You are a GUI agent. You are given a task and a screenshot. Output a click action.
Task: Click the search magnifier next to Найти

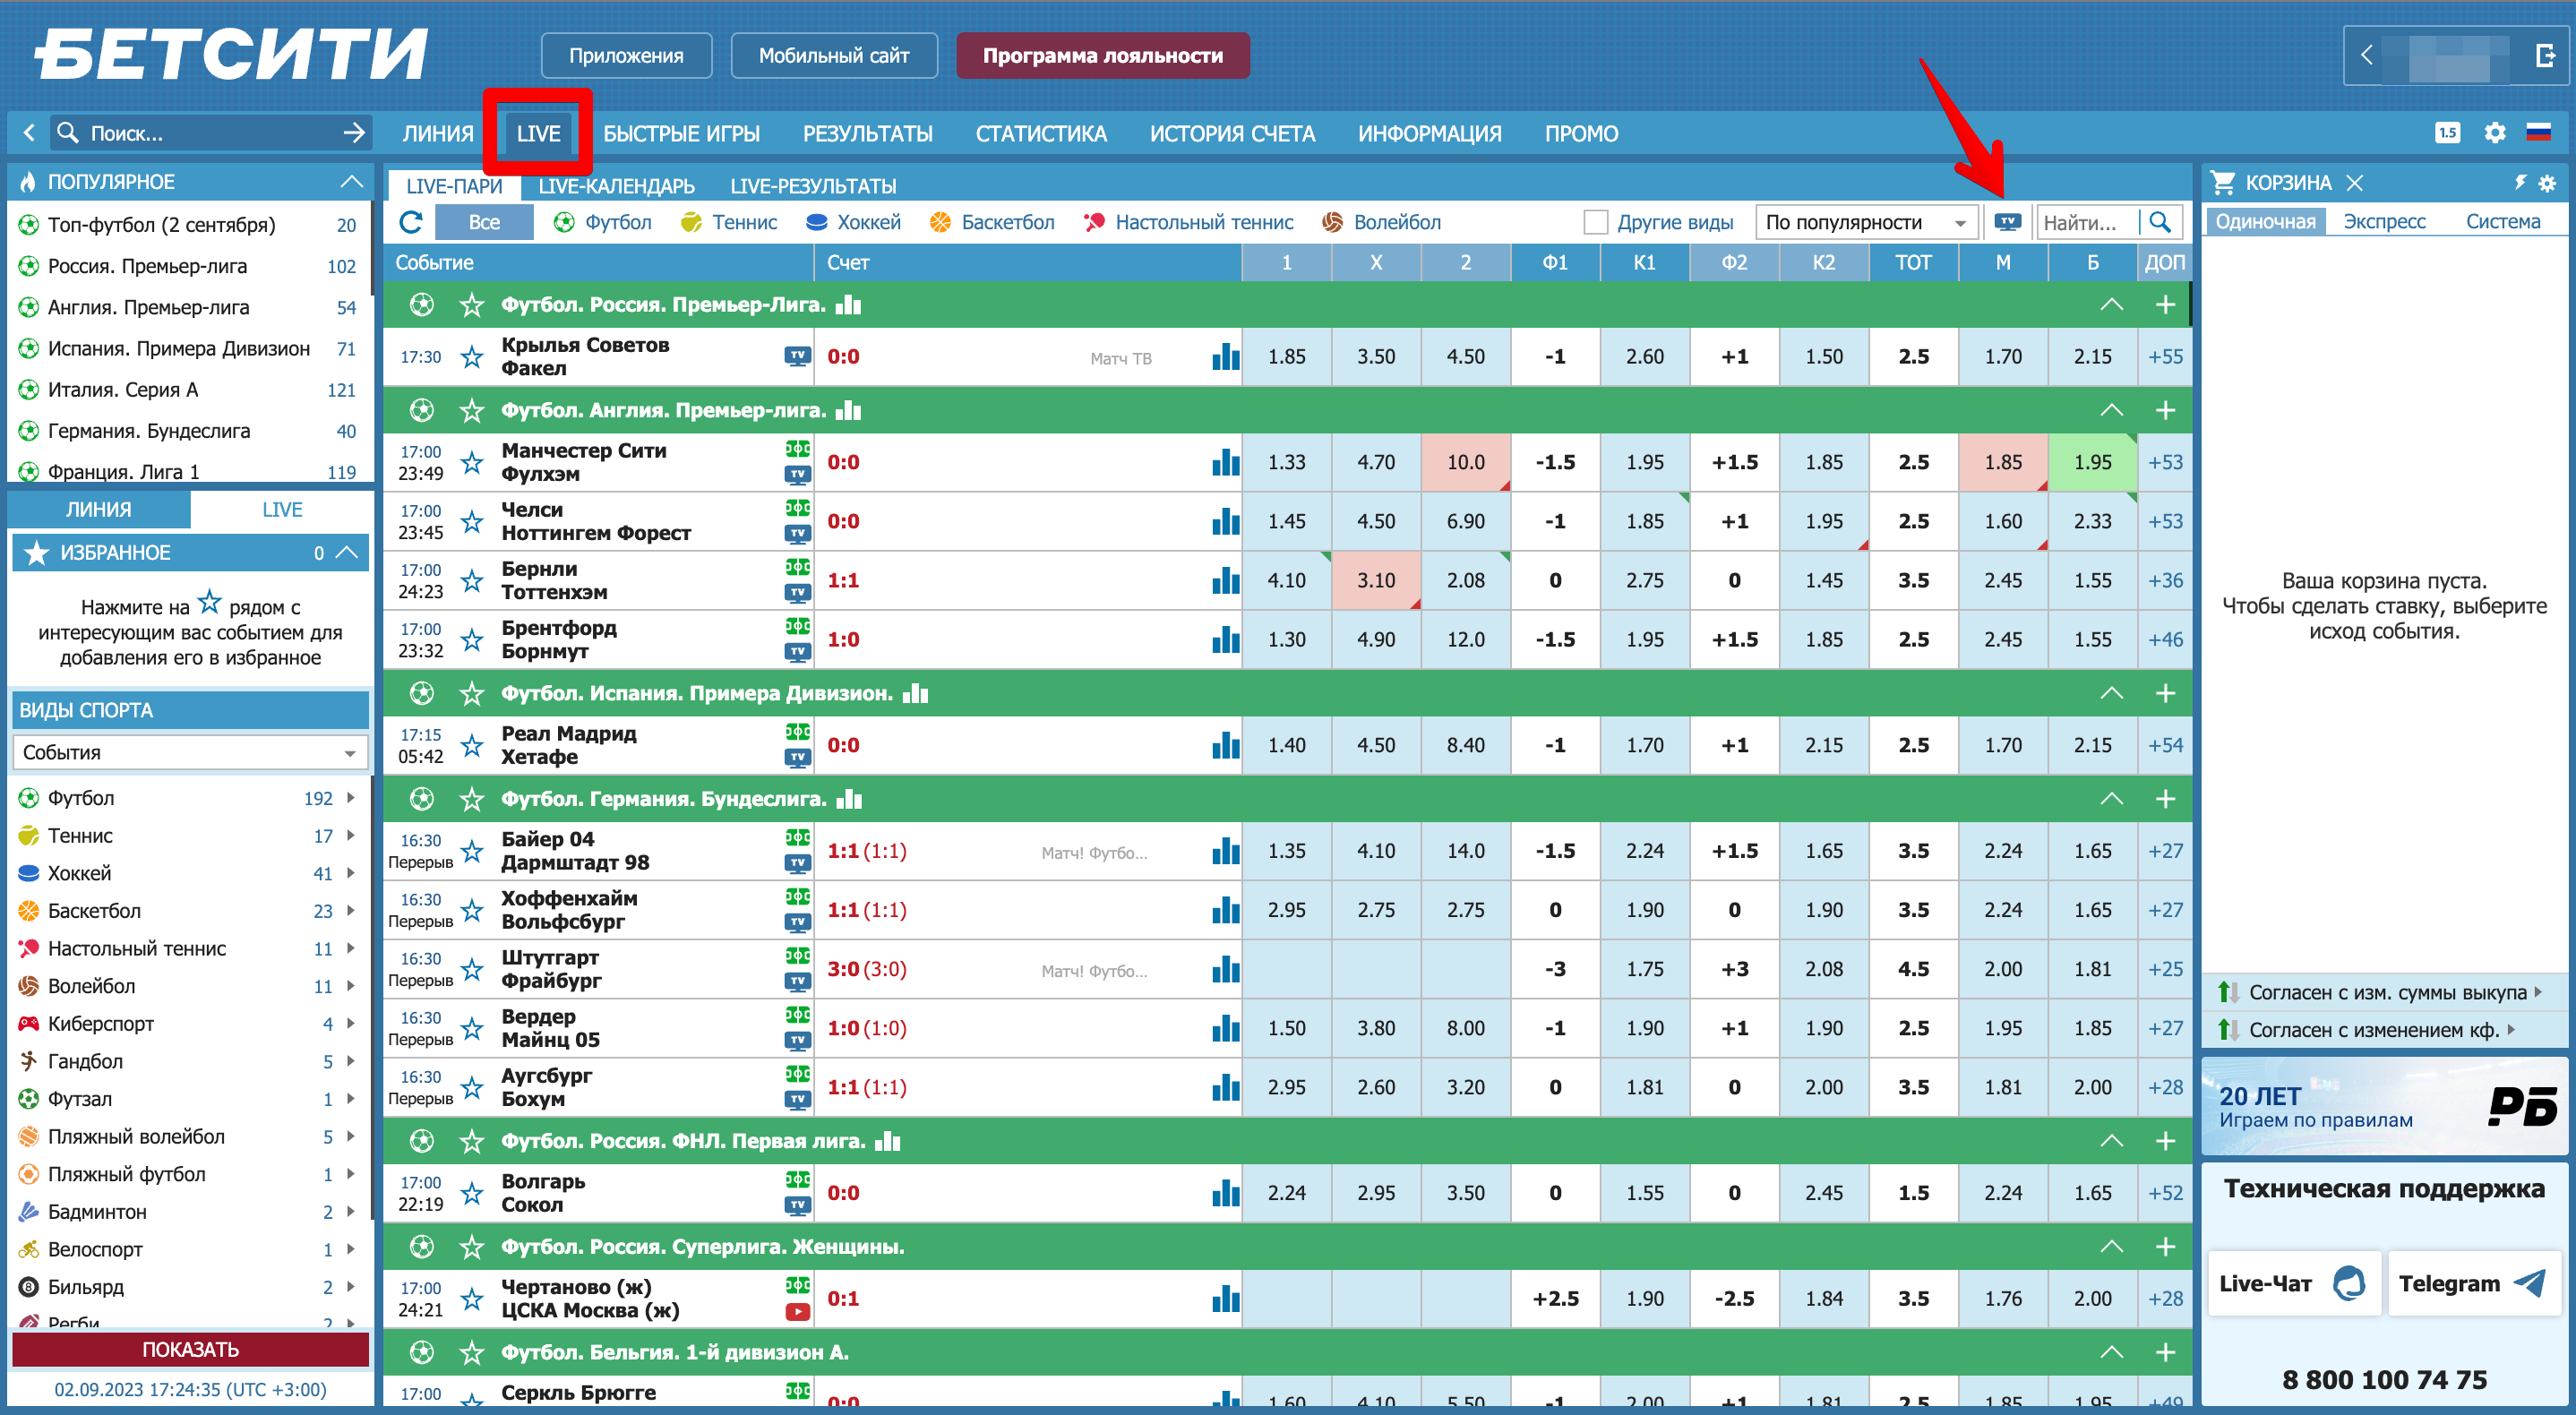tap(2160, 222)
